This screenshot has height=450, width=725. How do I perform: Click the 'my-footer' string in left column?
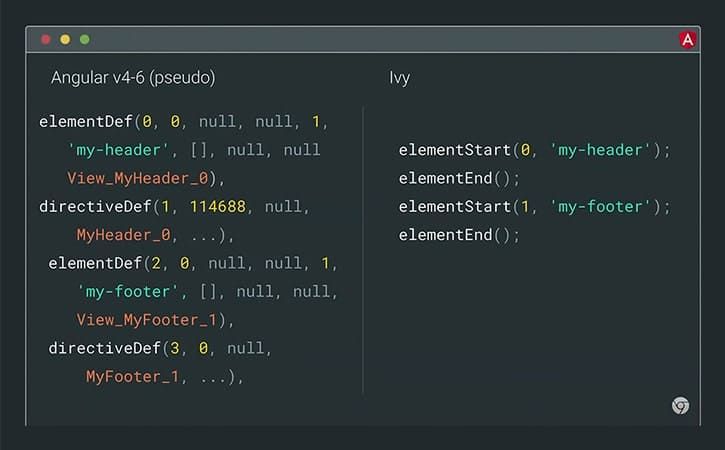[x=128, y=291]
